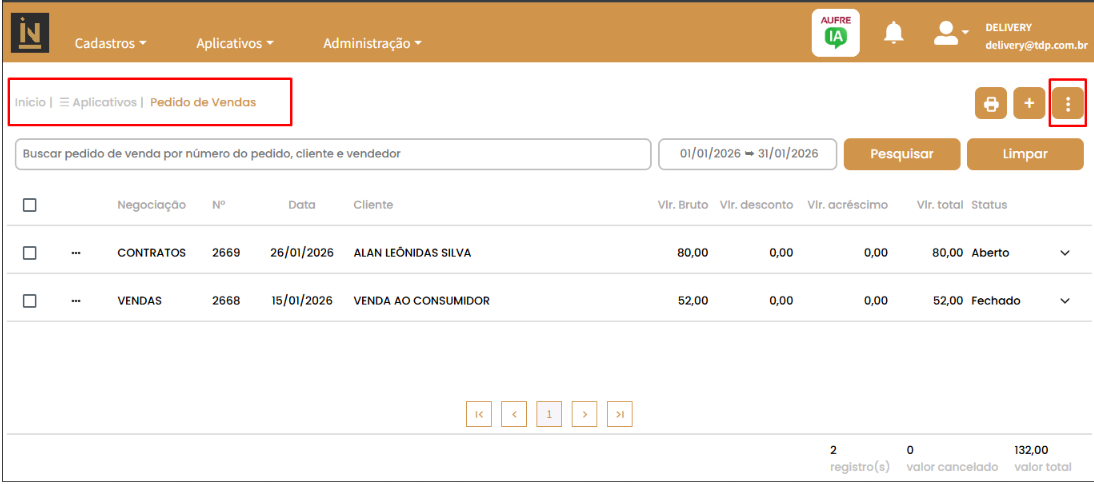Print the sales order list

pos(991,104)
